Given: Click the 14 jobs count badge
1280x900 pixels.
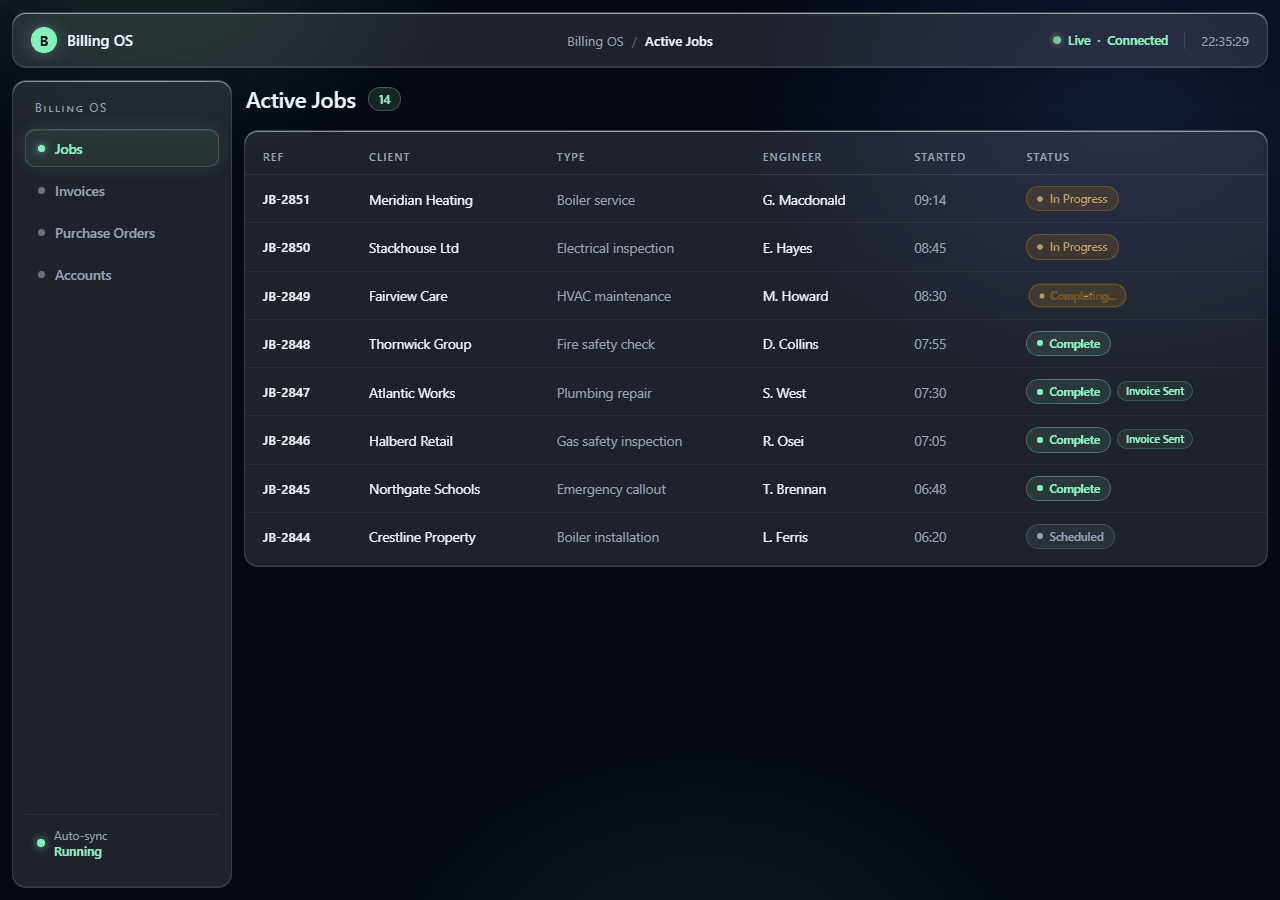Looking at the screenshot, I should point(384,99).
